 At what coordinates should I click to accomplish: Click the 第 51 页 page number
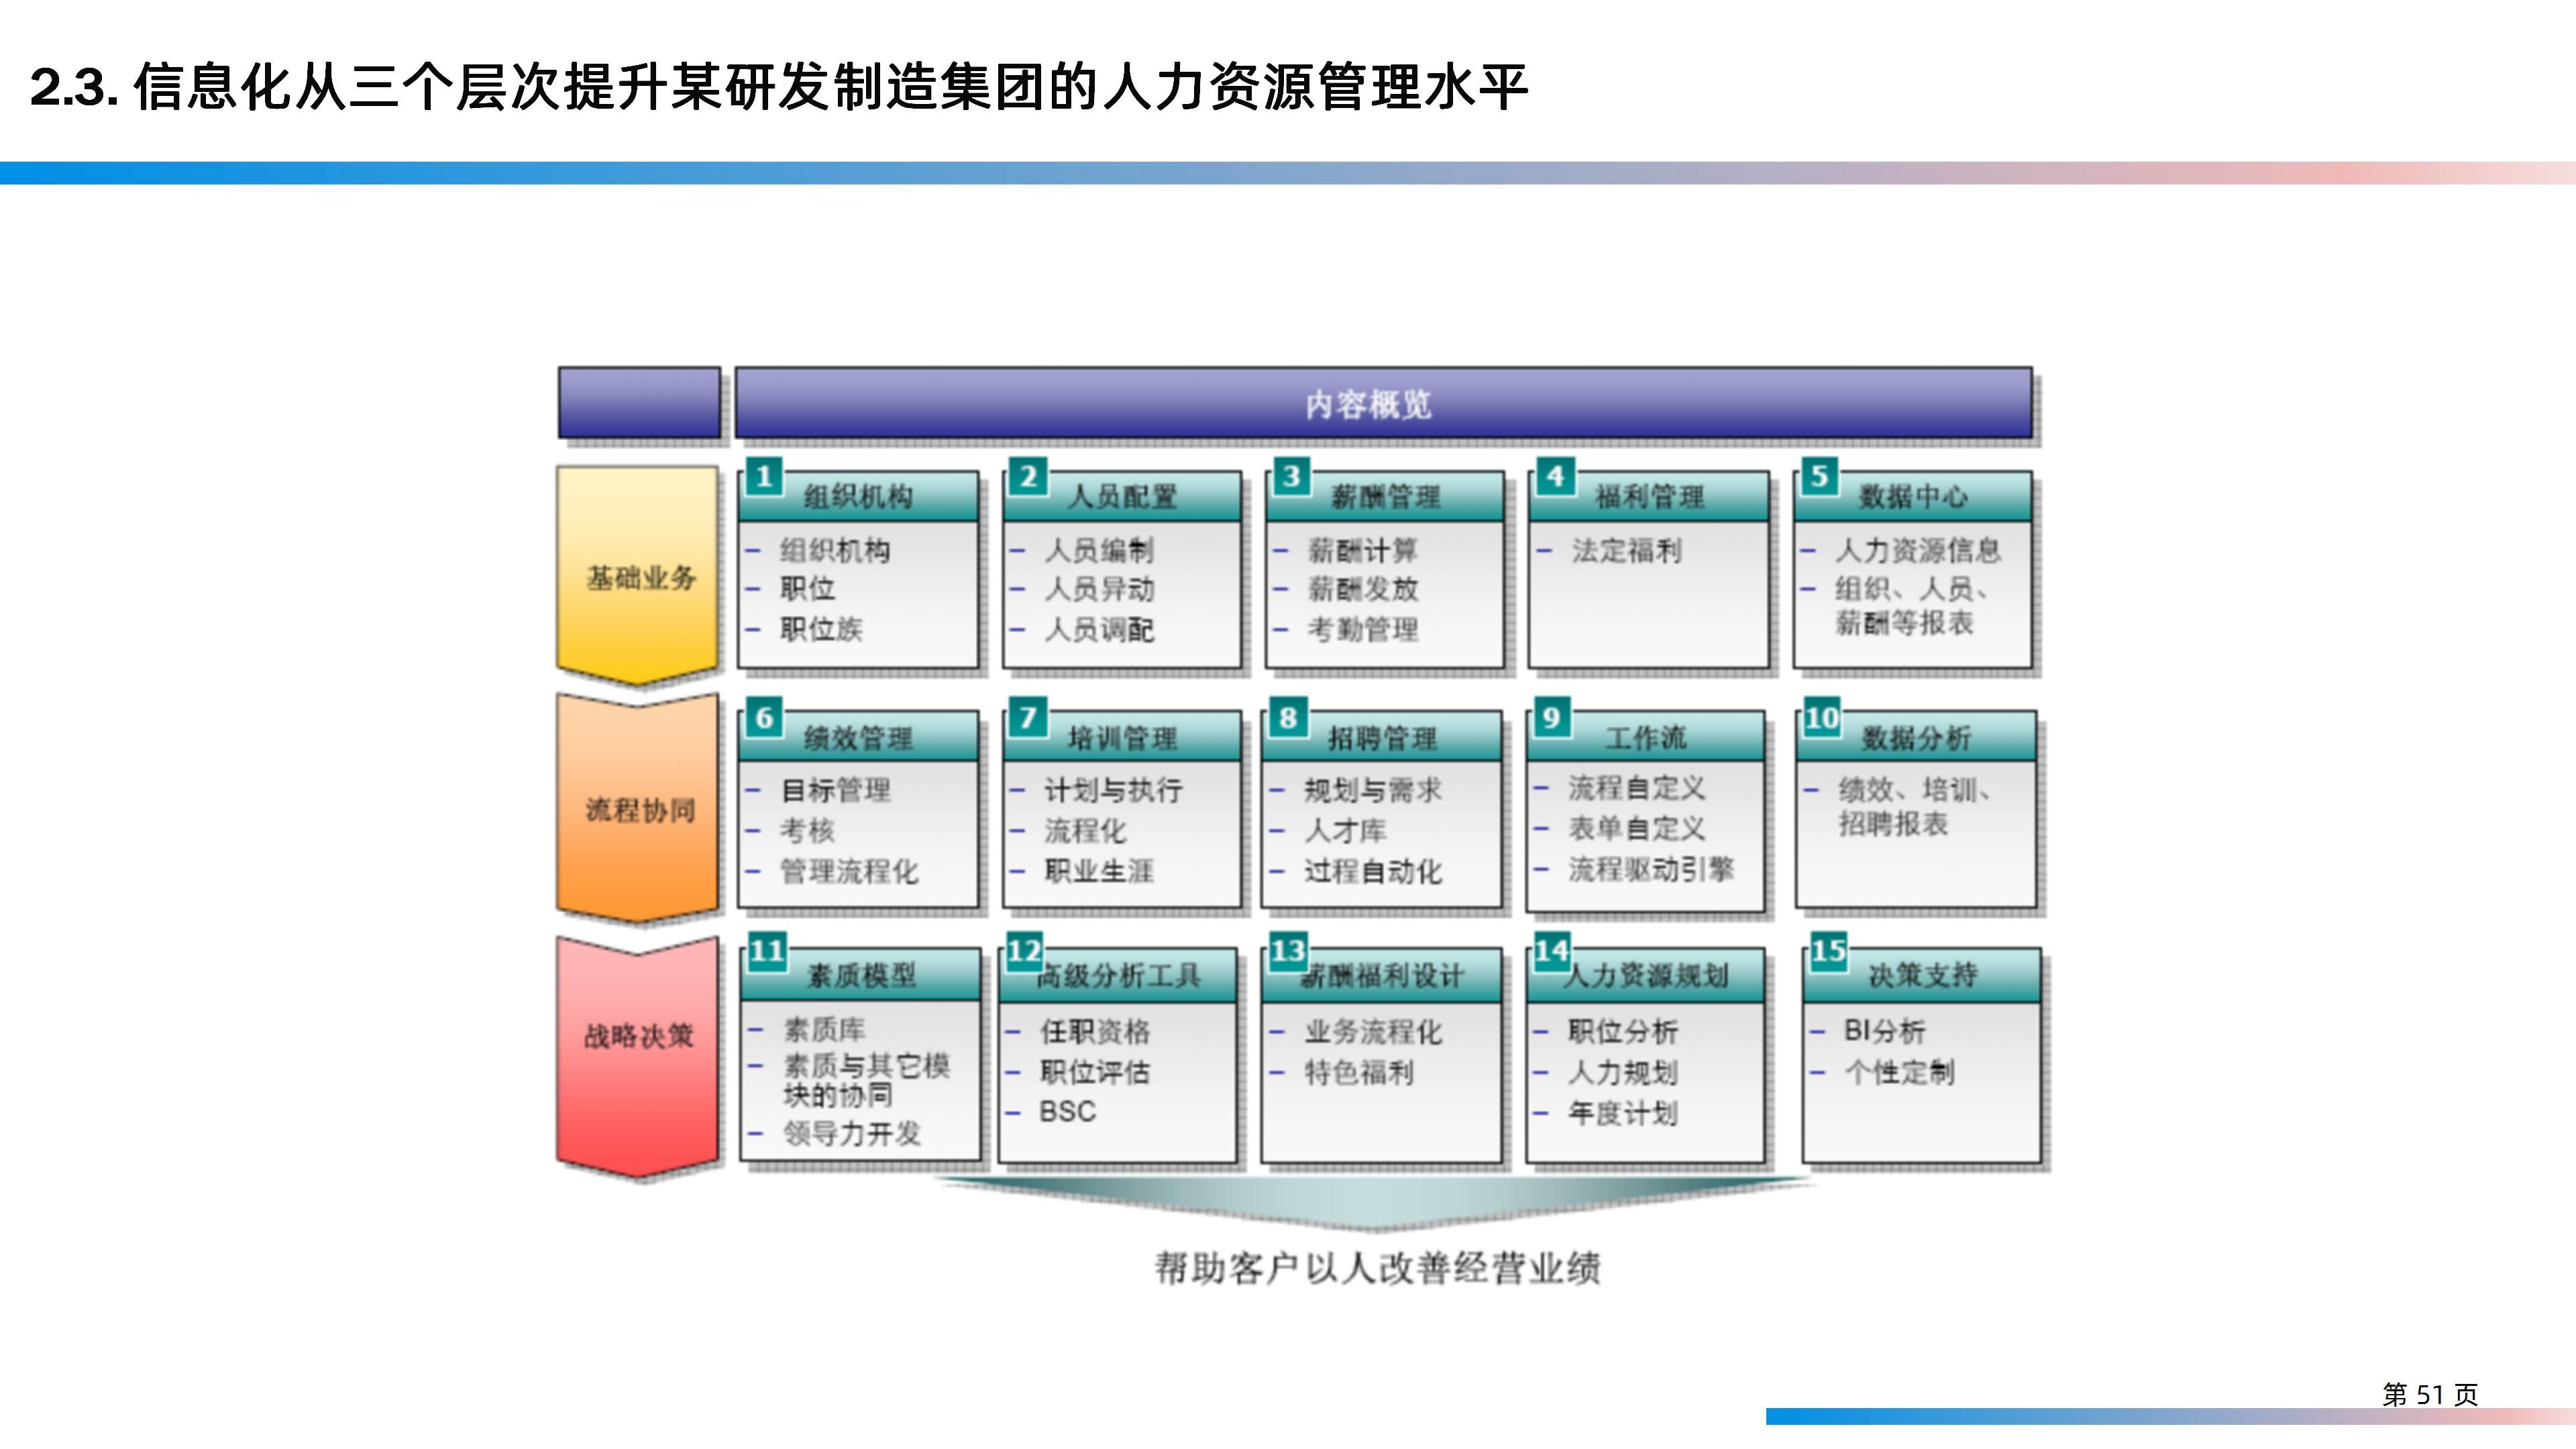point(2430,1394)
